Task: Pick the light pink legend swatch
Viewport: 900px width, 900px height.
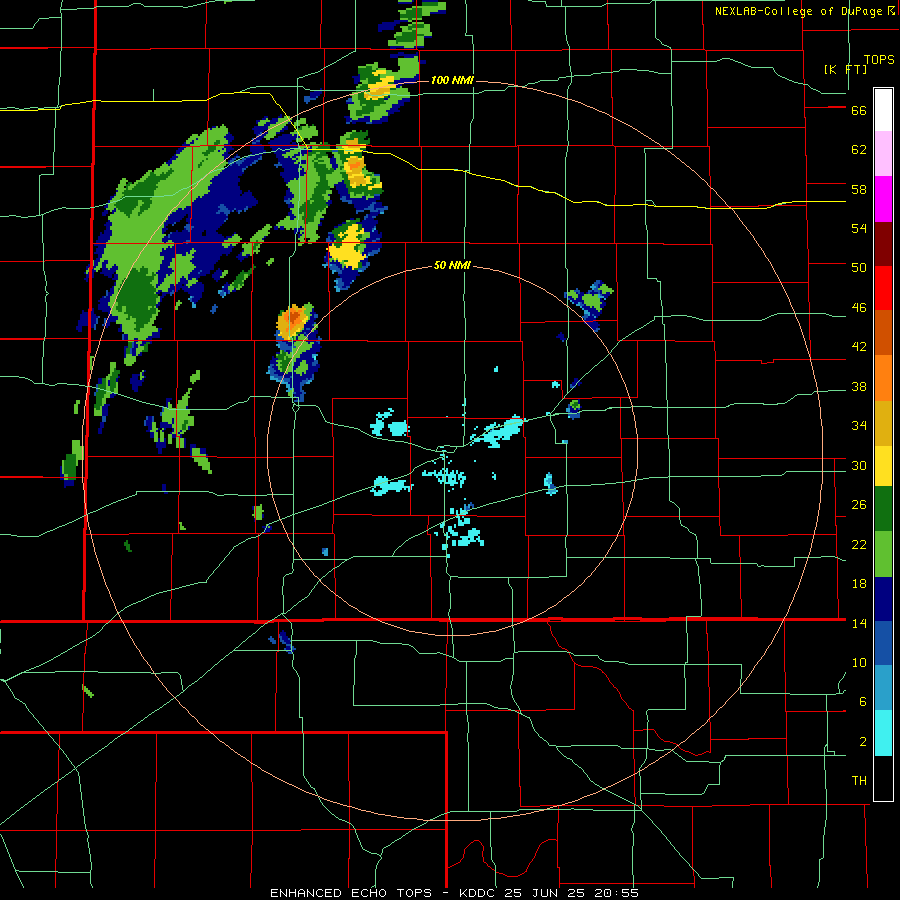Action: [883, 153]
